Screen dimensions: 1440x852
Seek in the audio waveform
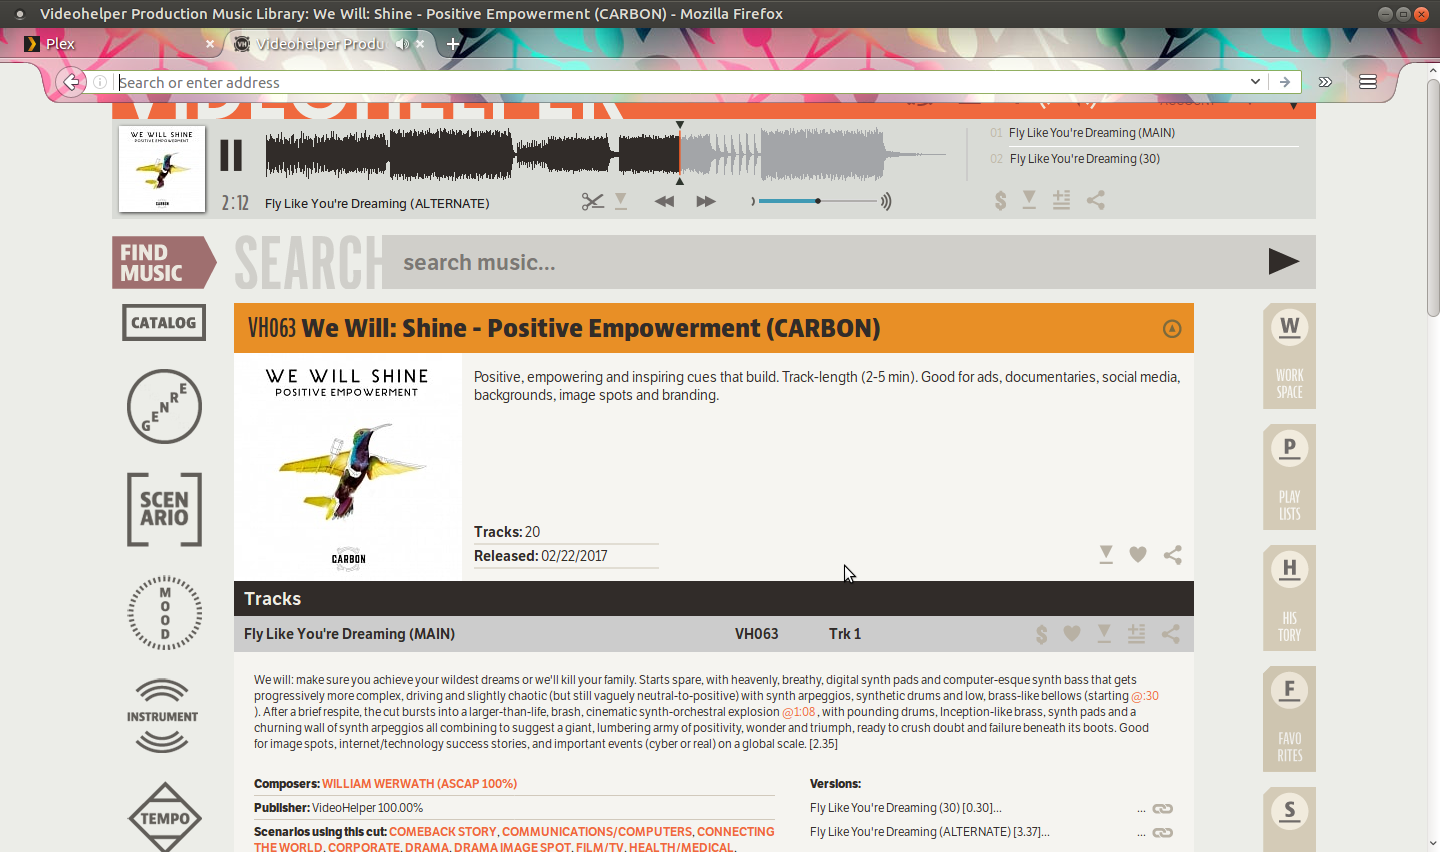[605, 155]
